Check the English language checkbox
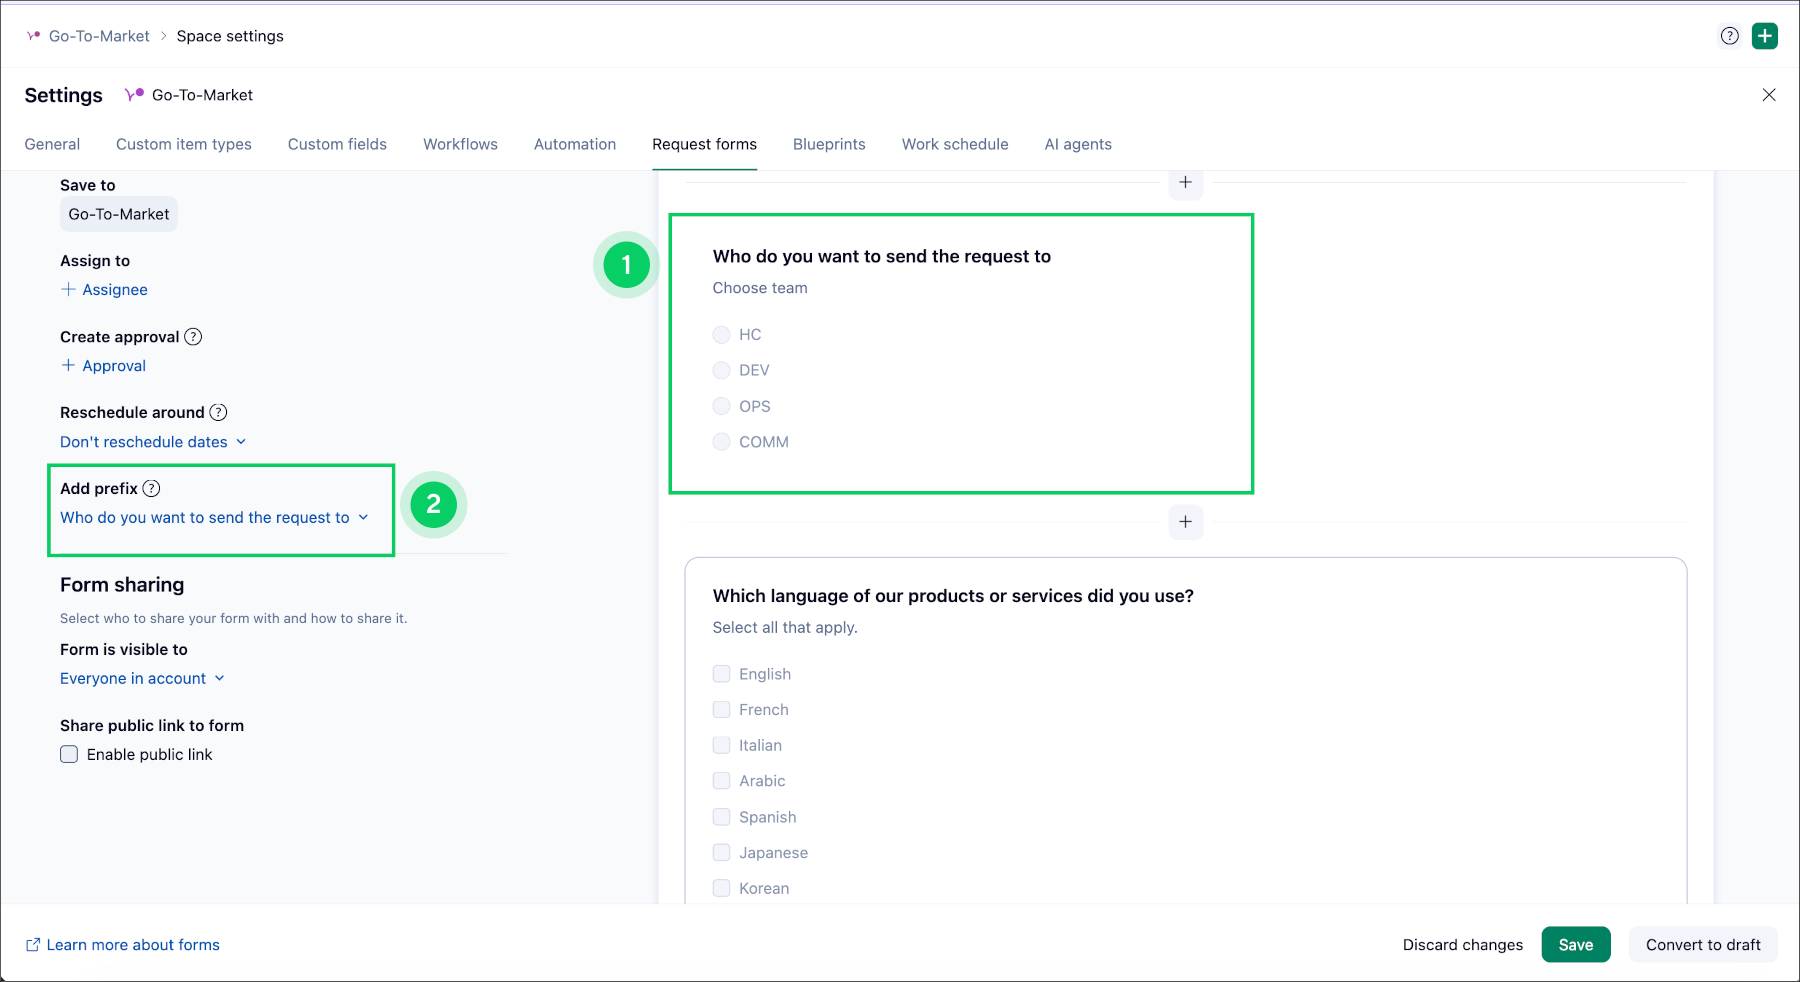Image resolution: width=1800 pixels, height=982 pixels. pyautogui.click(x=721, y=673)
